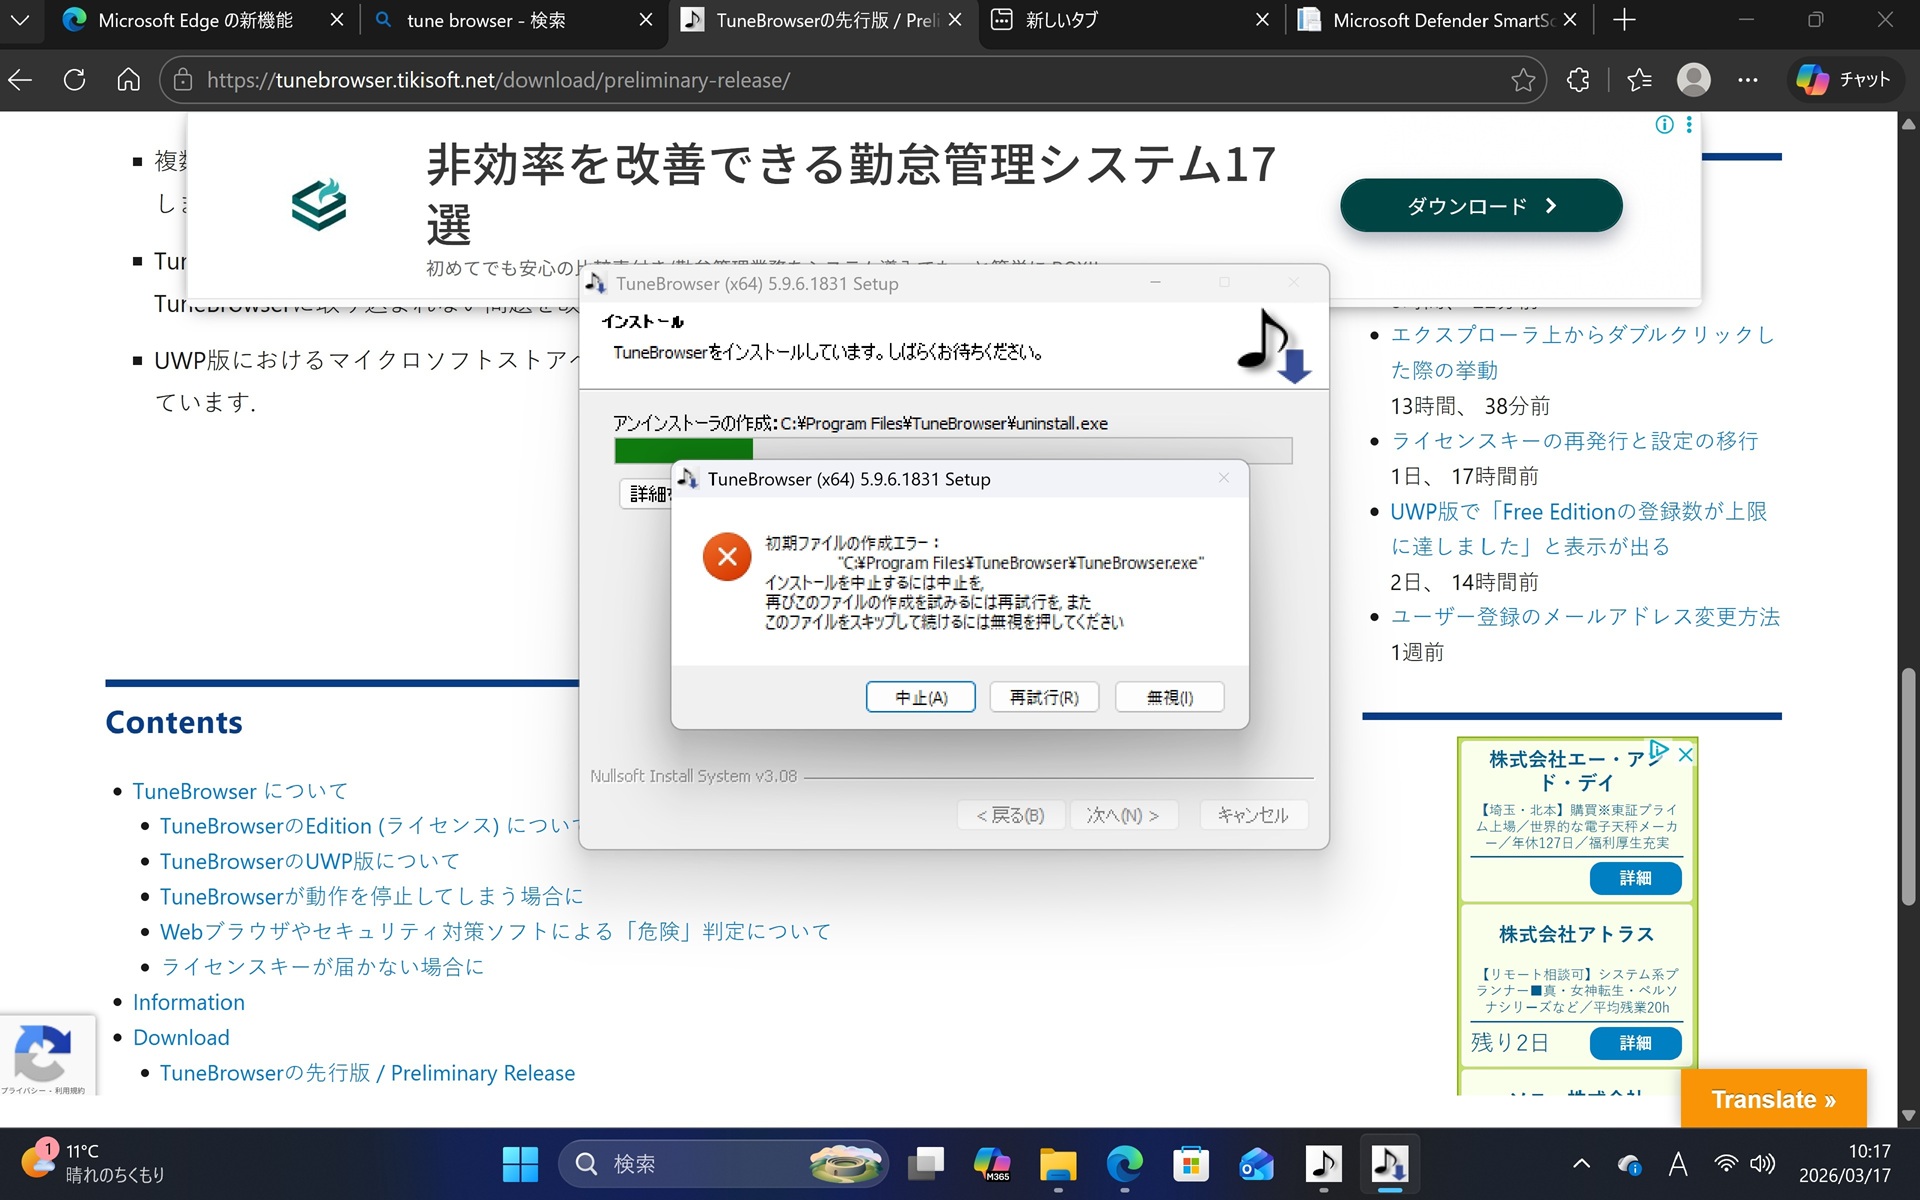Image resolution: width=1920 pixels, height=1200 pixels.
Task: Show hidden system tray icons
Action: click(1581, 1164)
